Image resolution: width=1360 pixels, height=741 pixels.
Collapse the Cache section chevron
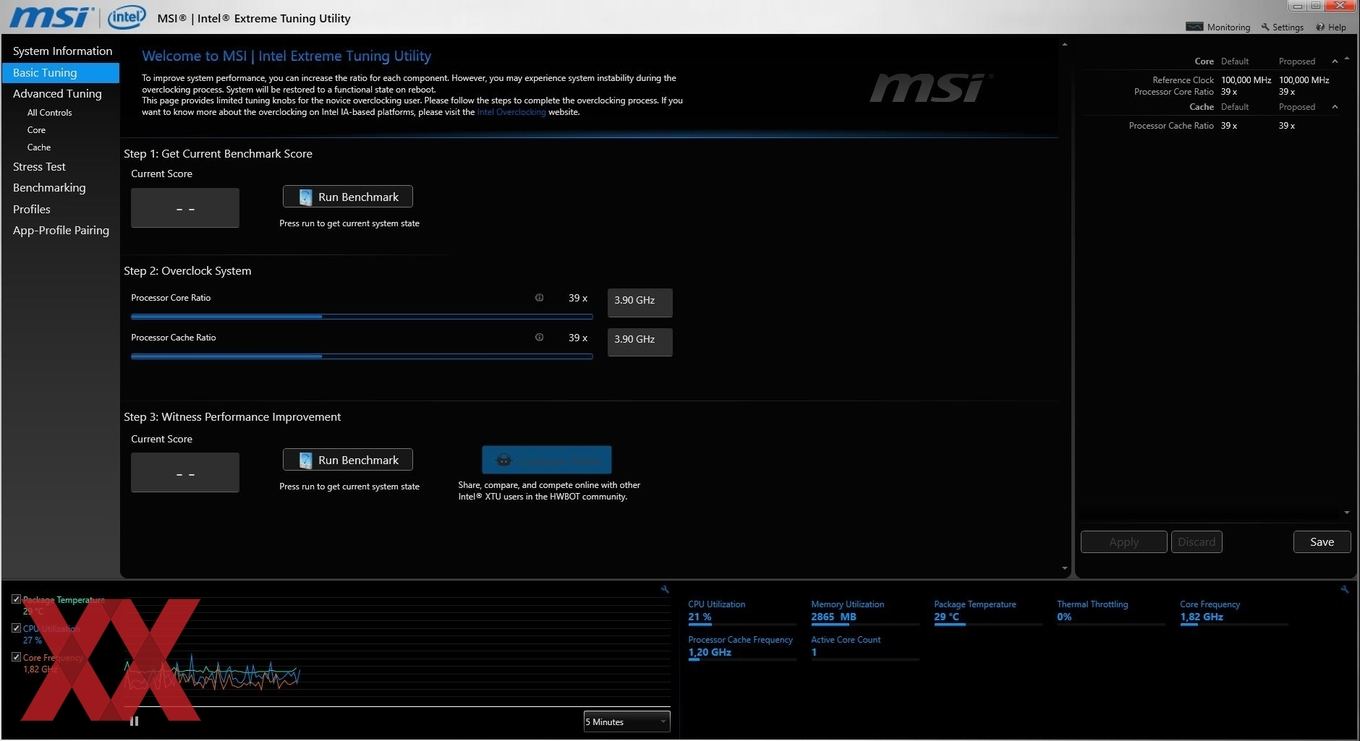pyautogui.click(x=1334, y=107)
